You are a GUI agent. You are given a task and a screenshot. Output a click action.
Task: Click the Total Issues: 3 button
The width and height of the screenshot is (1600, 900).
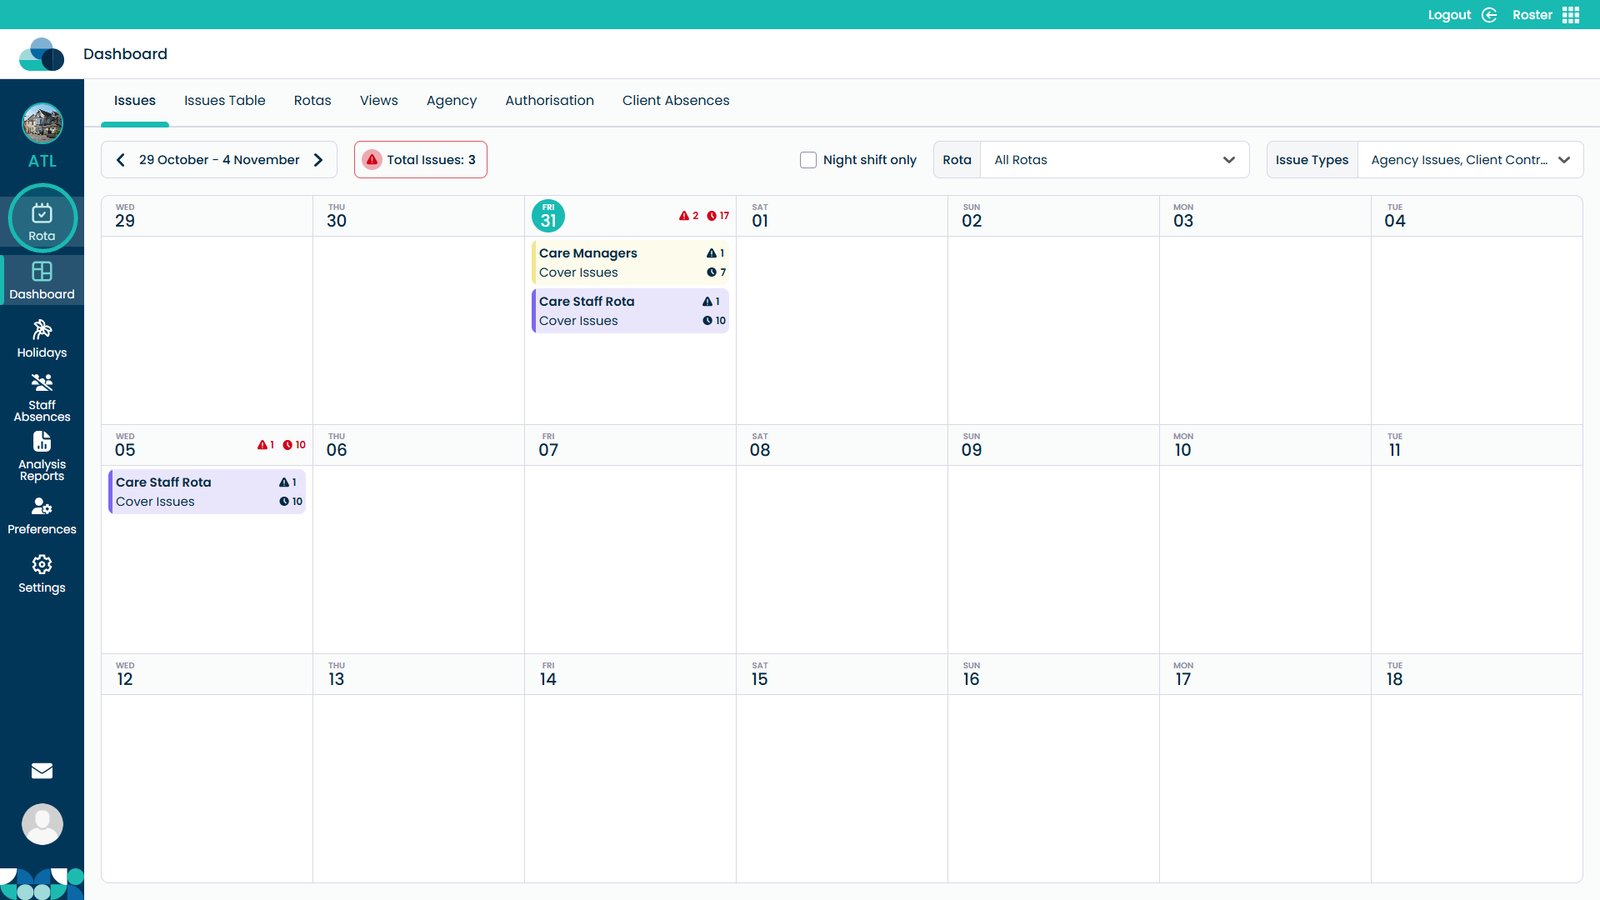point(420,160)
